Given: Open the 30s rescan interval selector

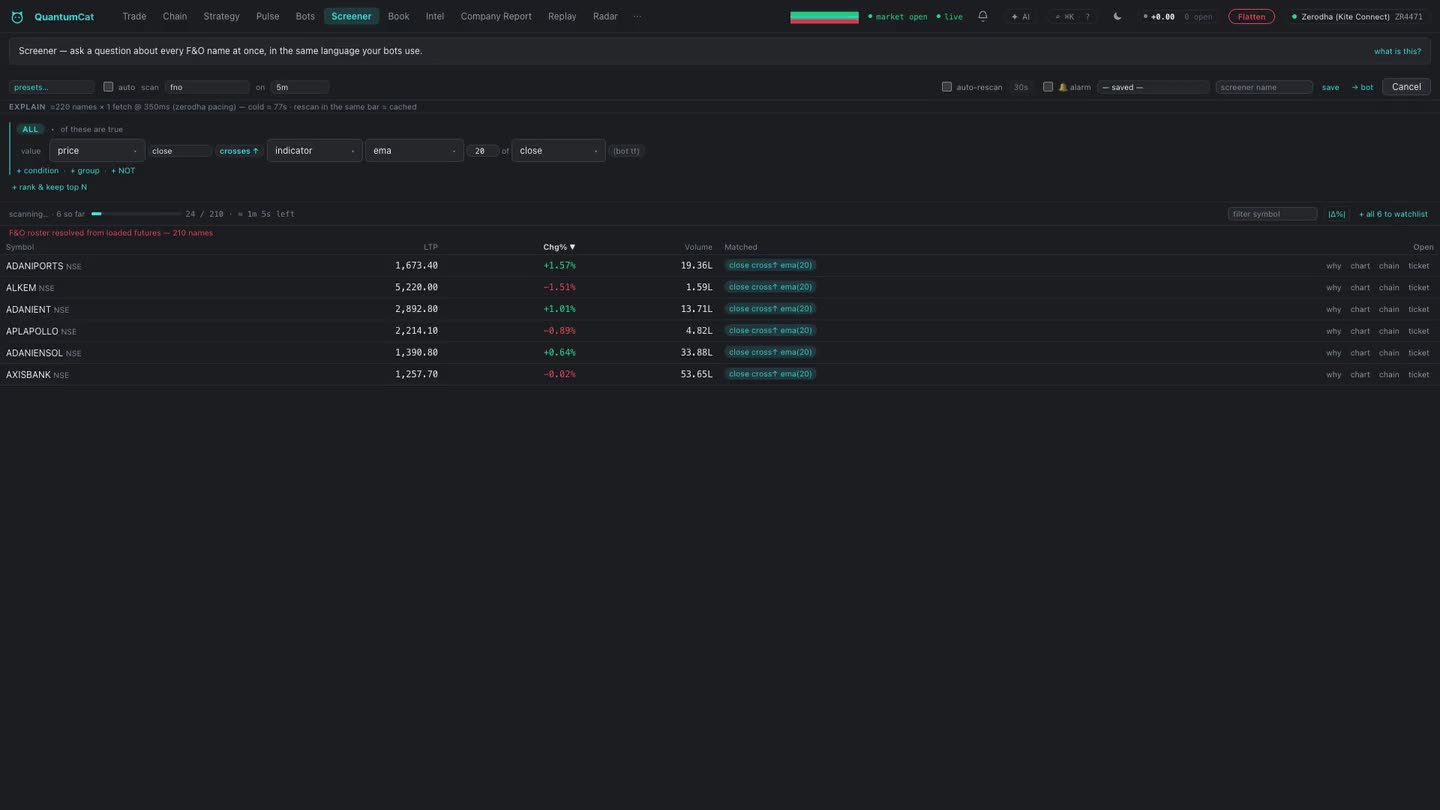Looking at the screenshot, I should (1020, 87).
